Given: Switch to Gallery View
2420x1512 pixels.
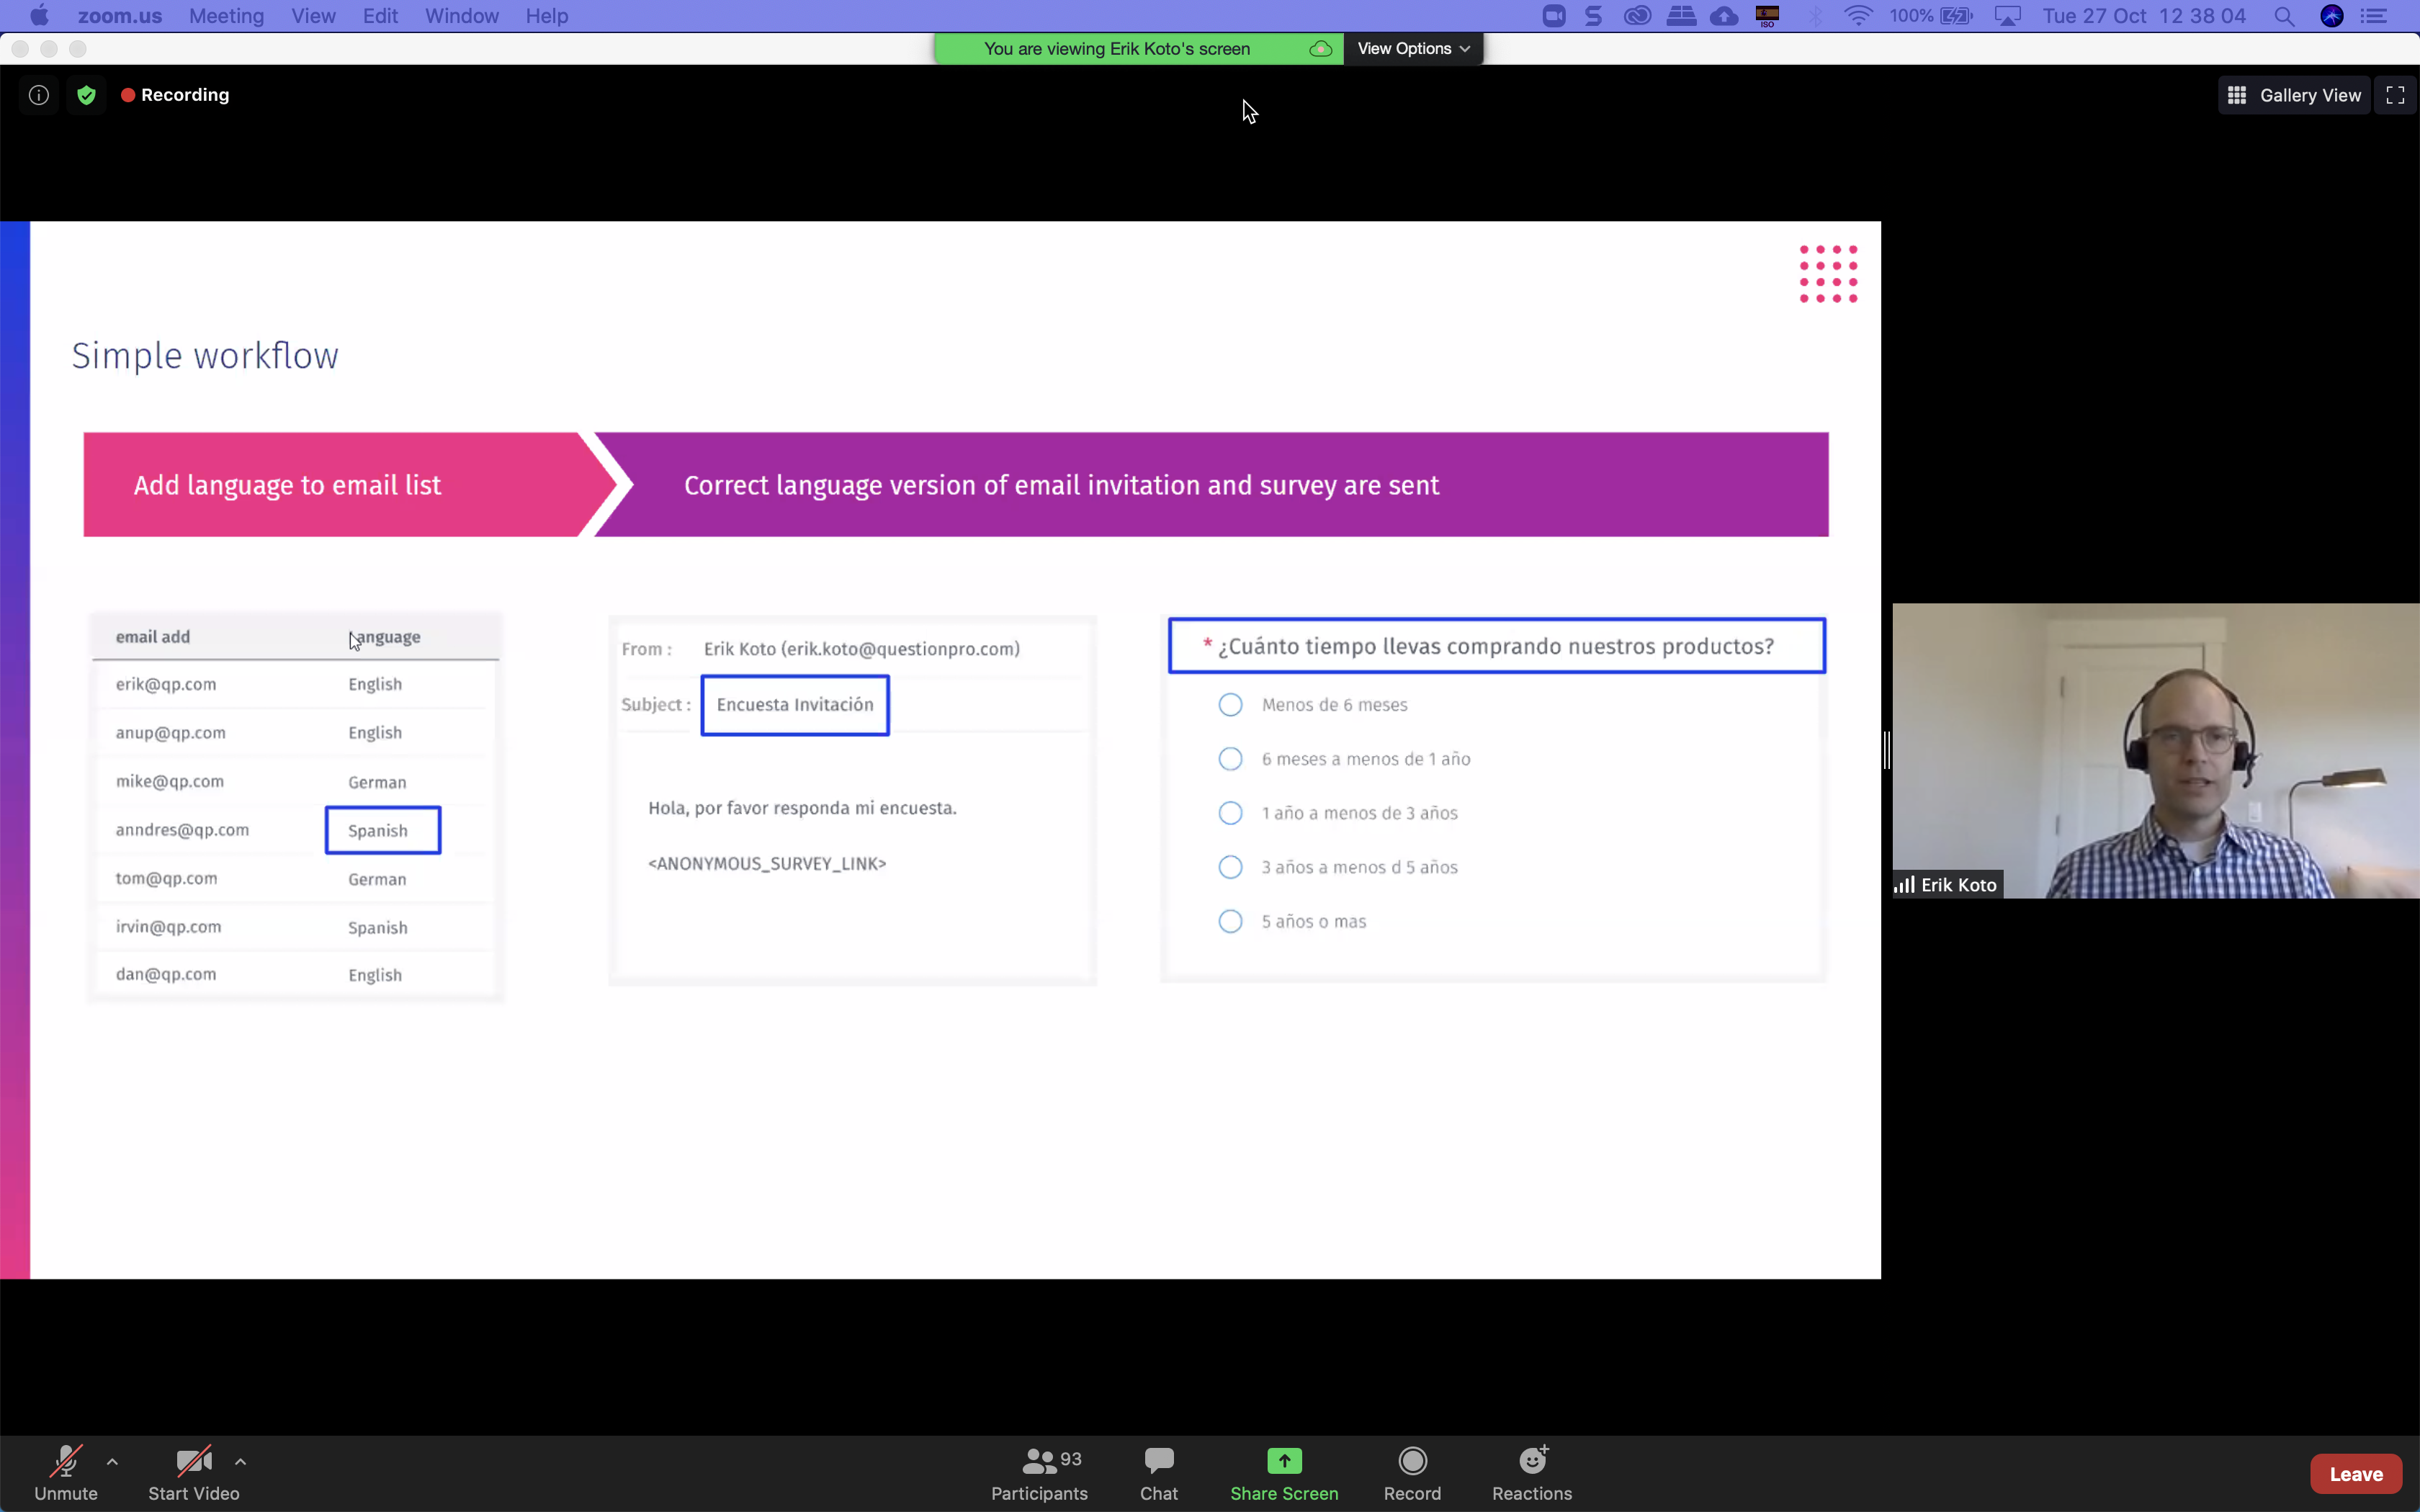Looking at the screenshot, I should pyautogui.click(x=2295, y=95).
